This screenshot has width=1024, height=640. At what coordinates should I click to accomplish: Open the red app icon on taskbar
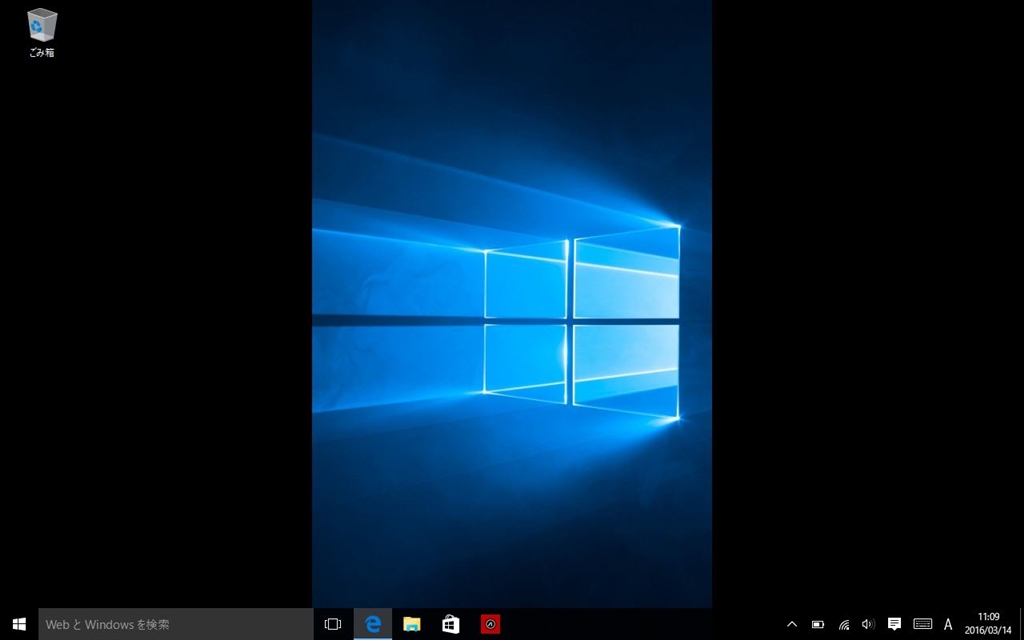(490, 624)
